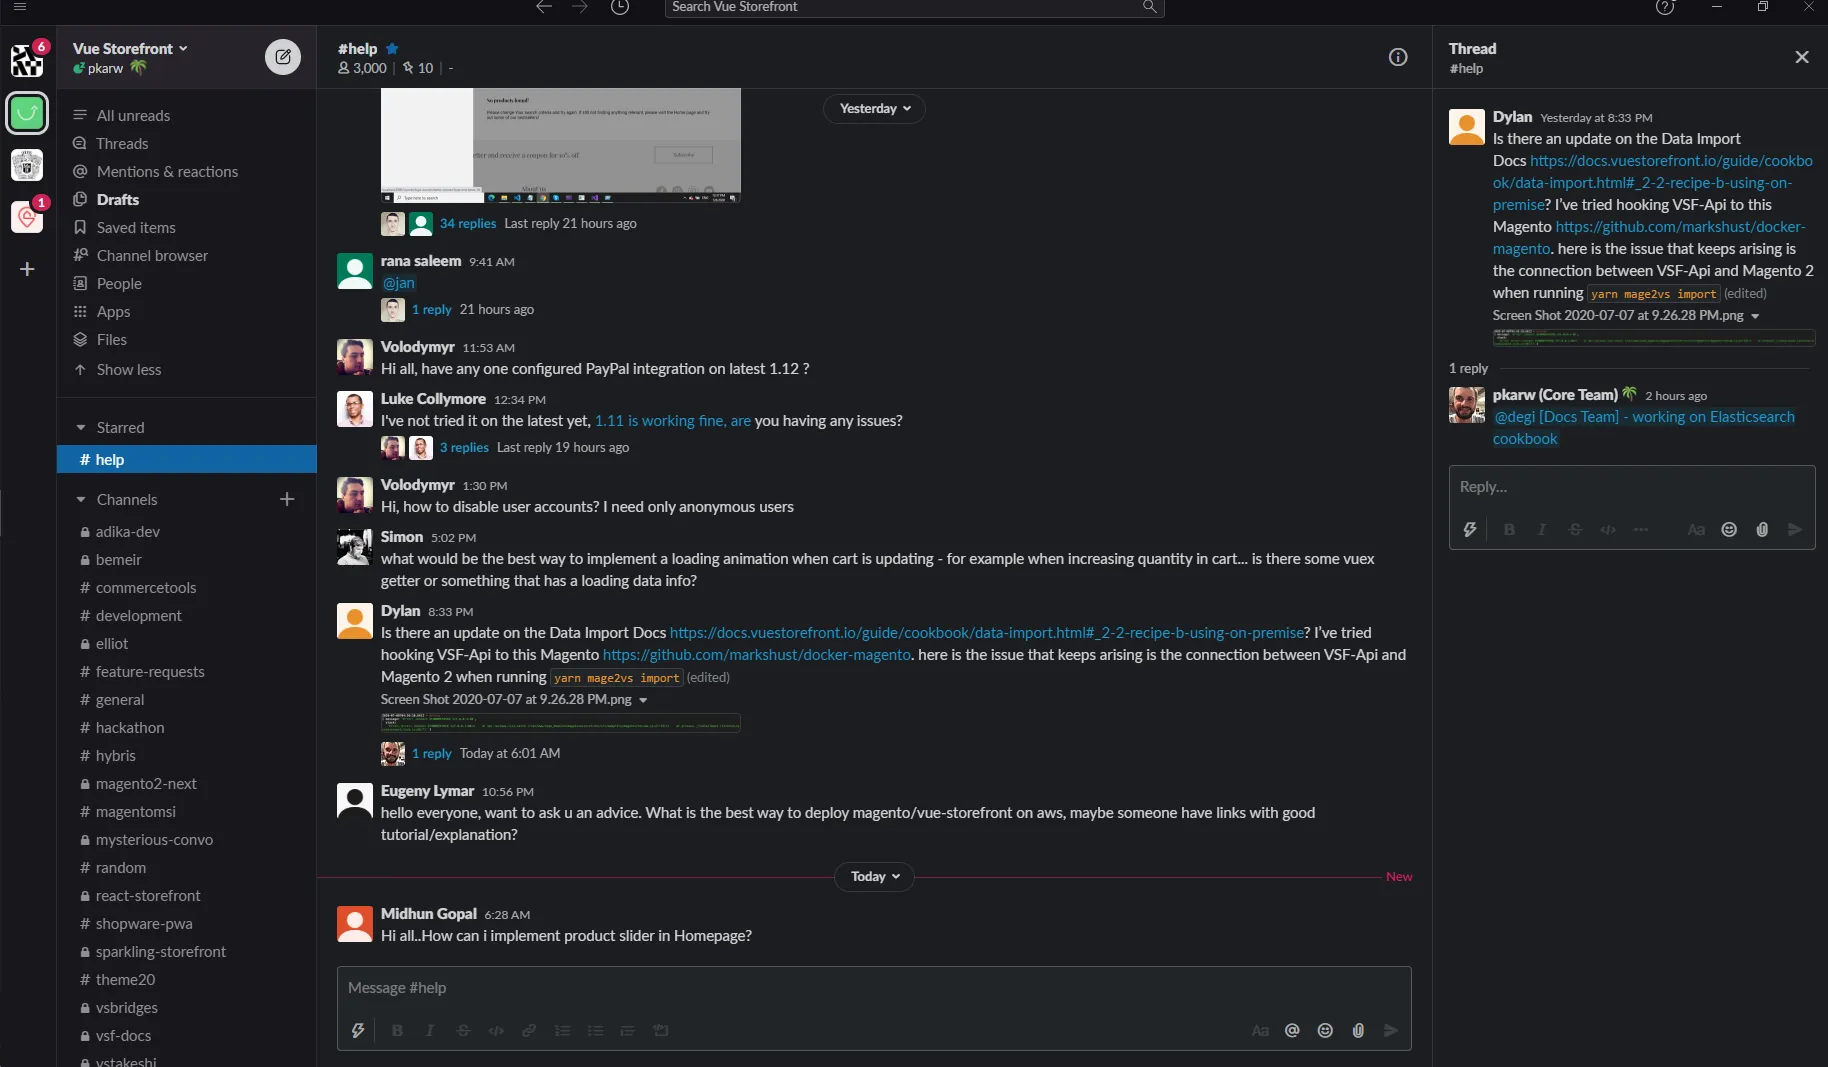Open docker-magento GitHub link in main message
This screenshot has height=1067, width=1828.
pyautogui.click(x=756, y=654)
